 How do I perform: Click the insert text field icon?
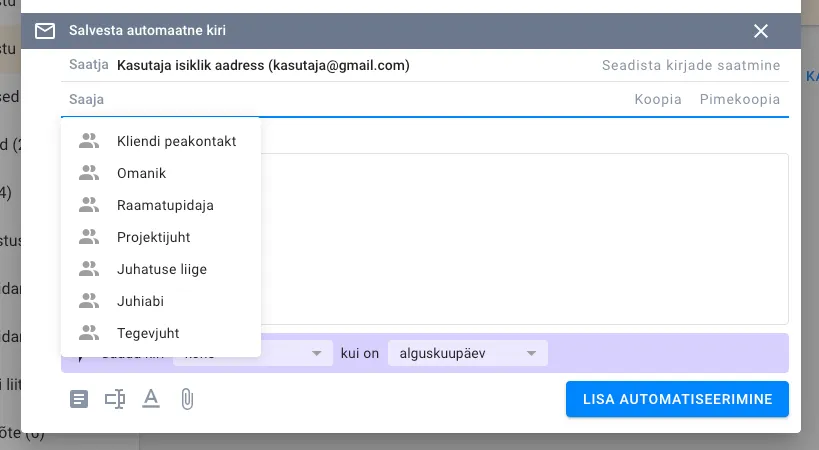[115, 399]
